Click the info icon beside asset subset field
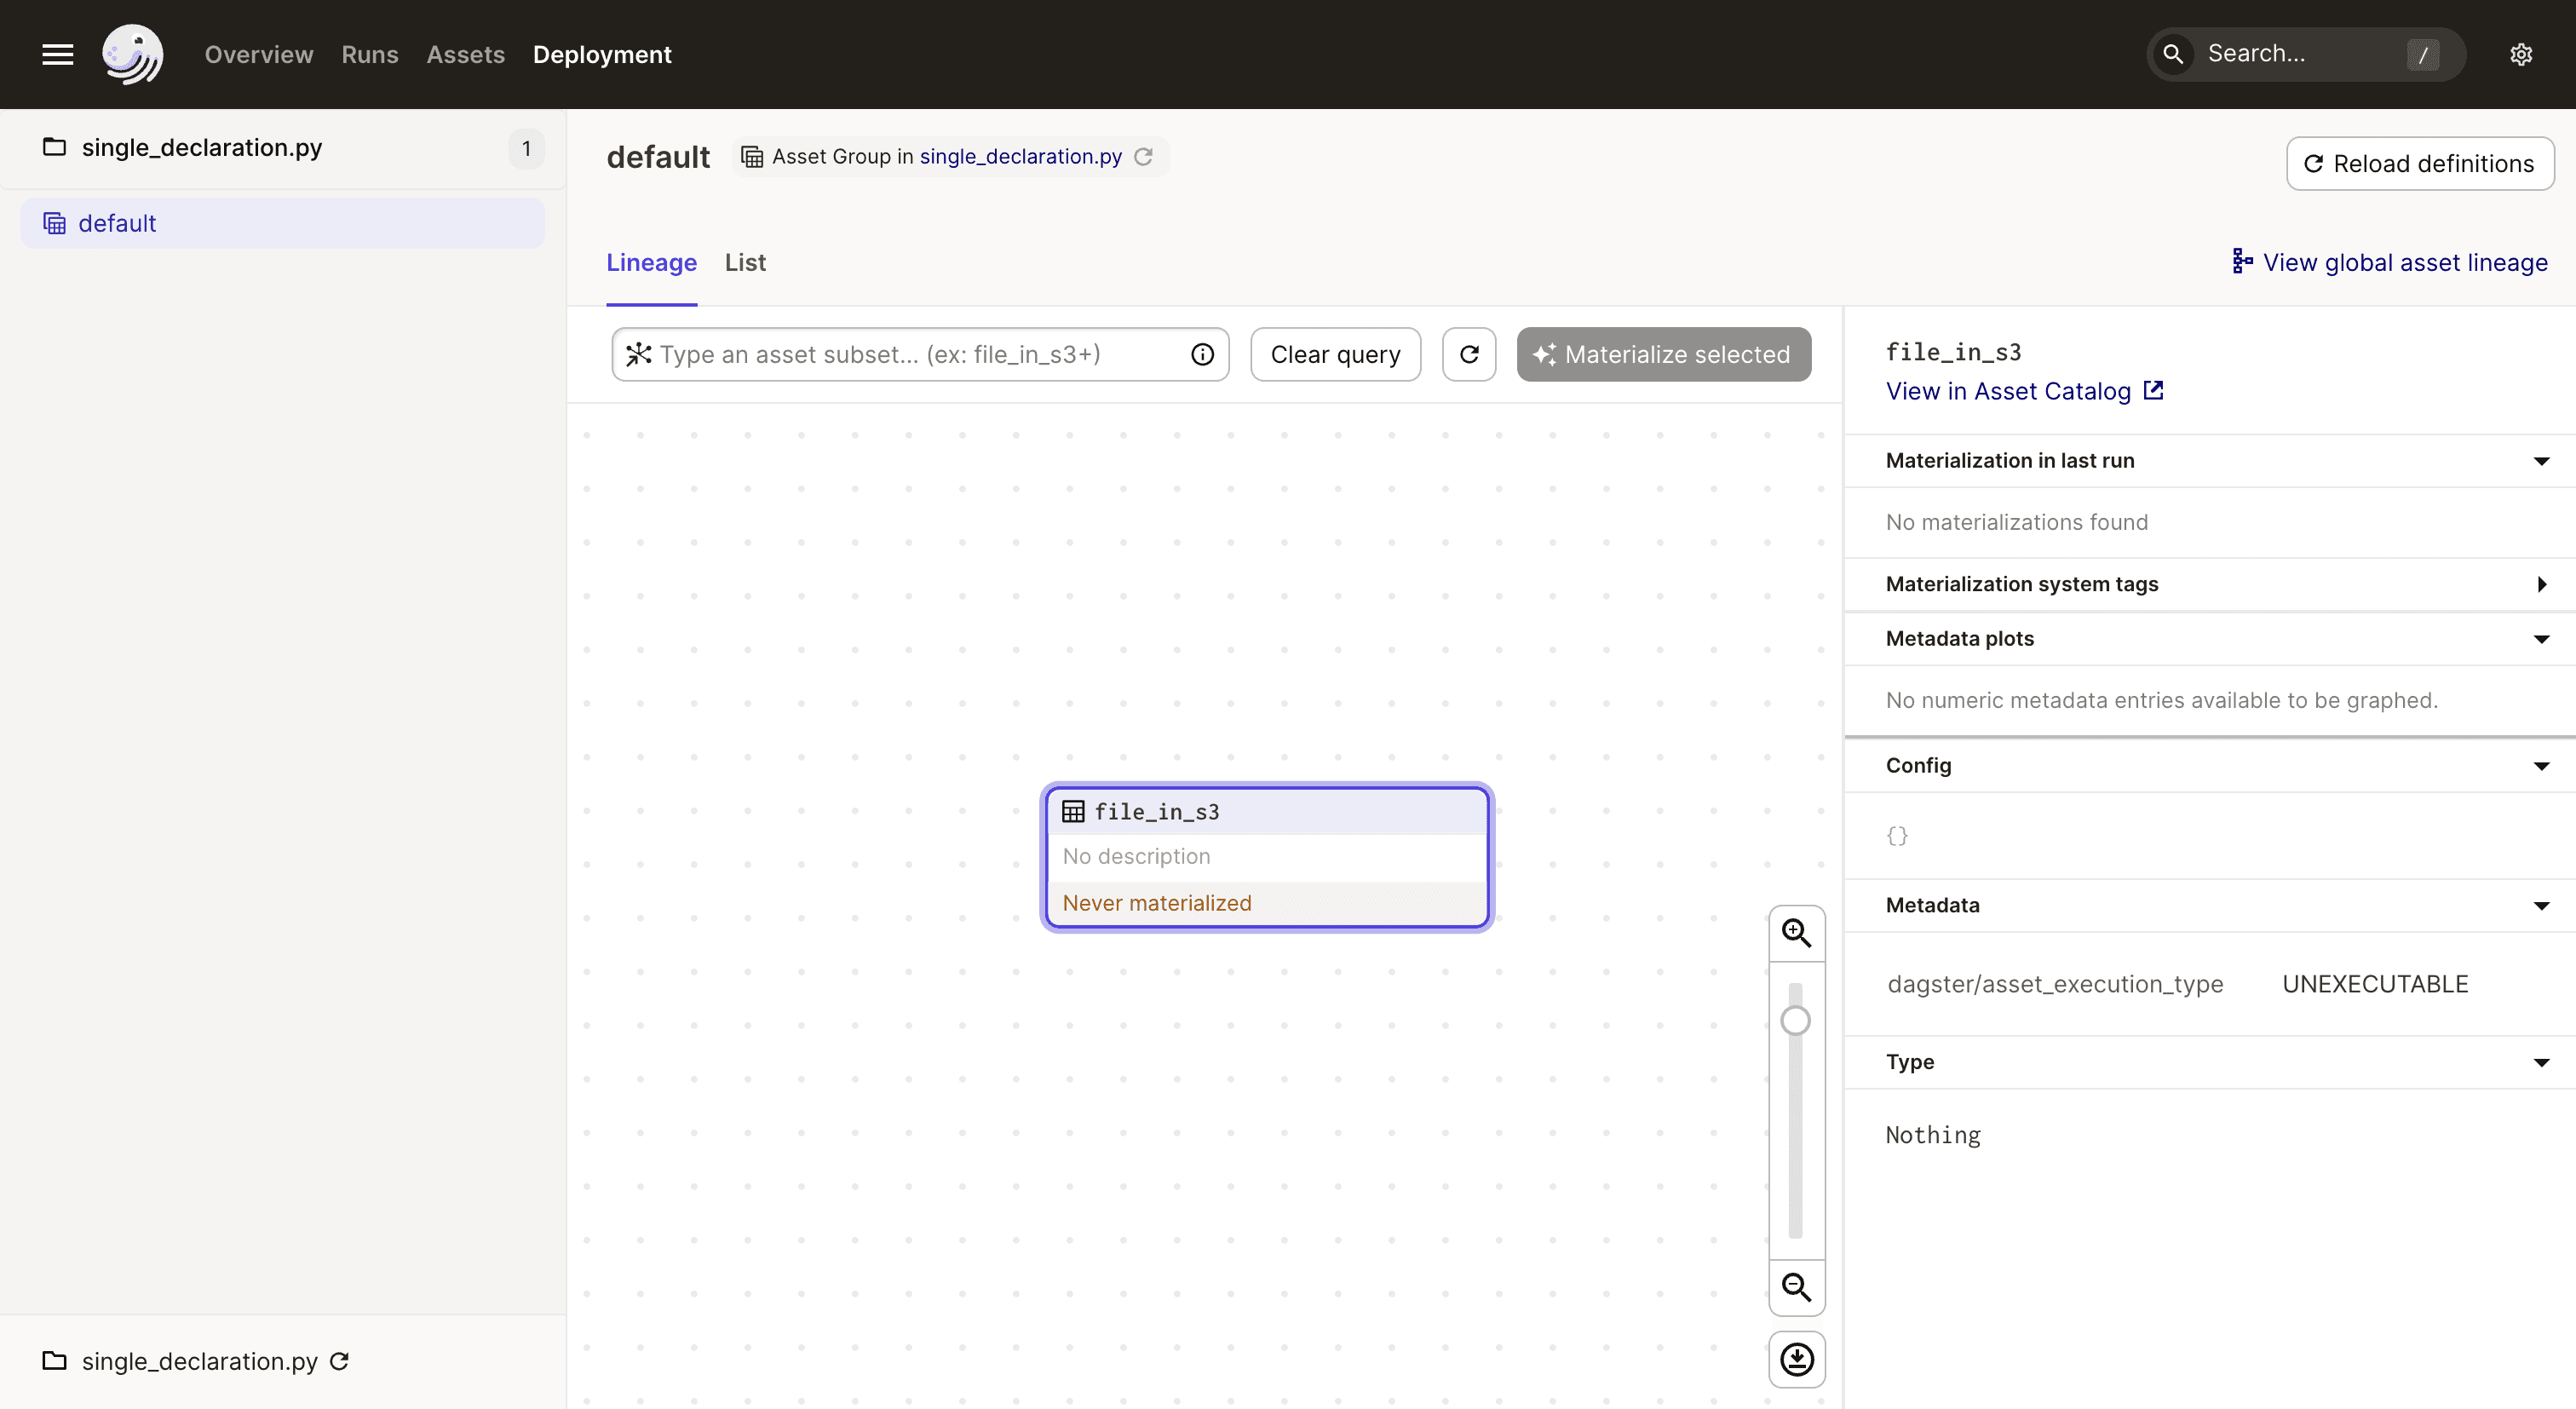Image resolution: width=2576 pixels, height=1409 pixels. tap(1202, 354)
